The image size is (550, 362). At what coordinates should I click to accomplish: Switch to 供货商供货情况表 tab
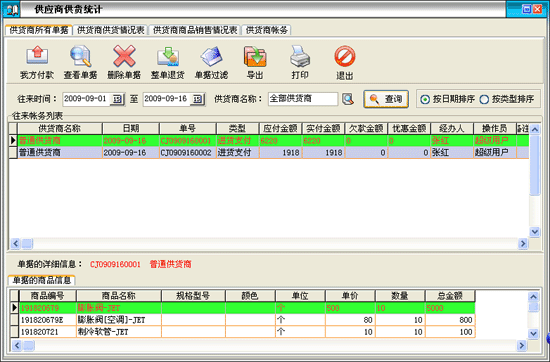(x=110, y=30)
